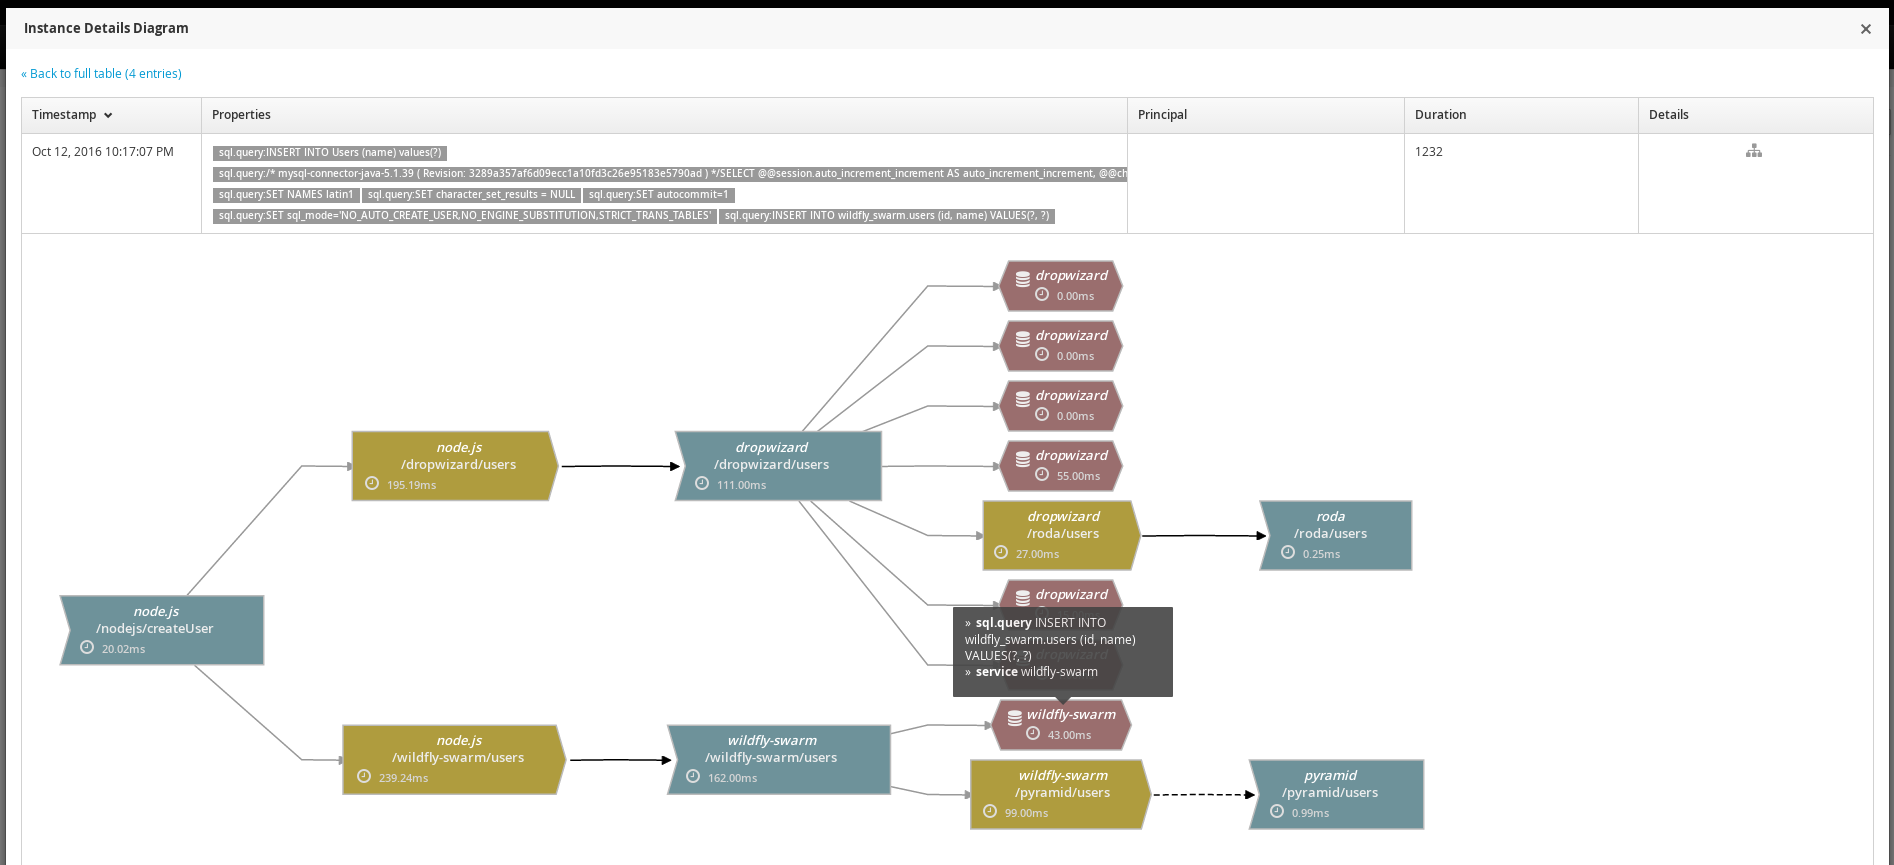Select mysql-connector-java revision query tag
1894x865 pixels.
point(670,174)
